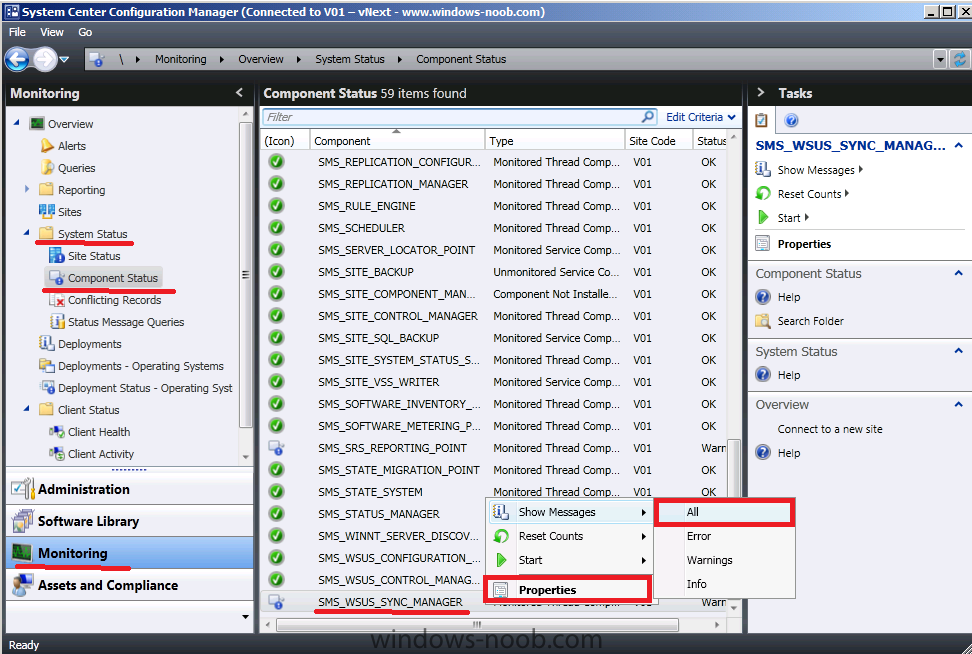
Task: Sort by the Site Code column header
Action: (x=659, y=141)
